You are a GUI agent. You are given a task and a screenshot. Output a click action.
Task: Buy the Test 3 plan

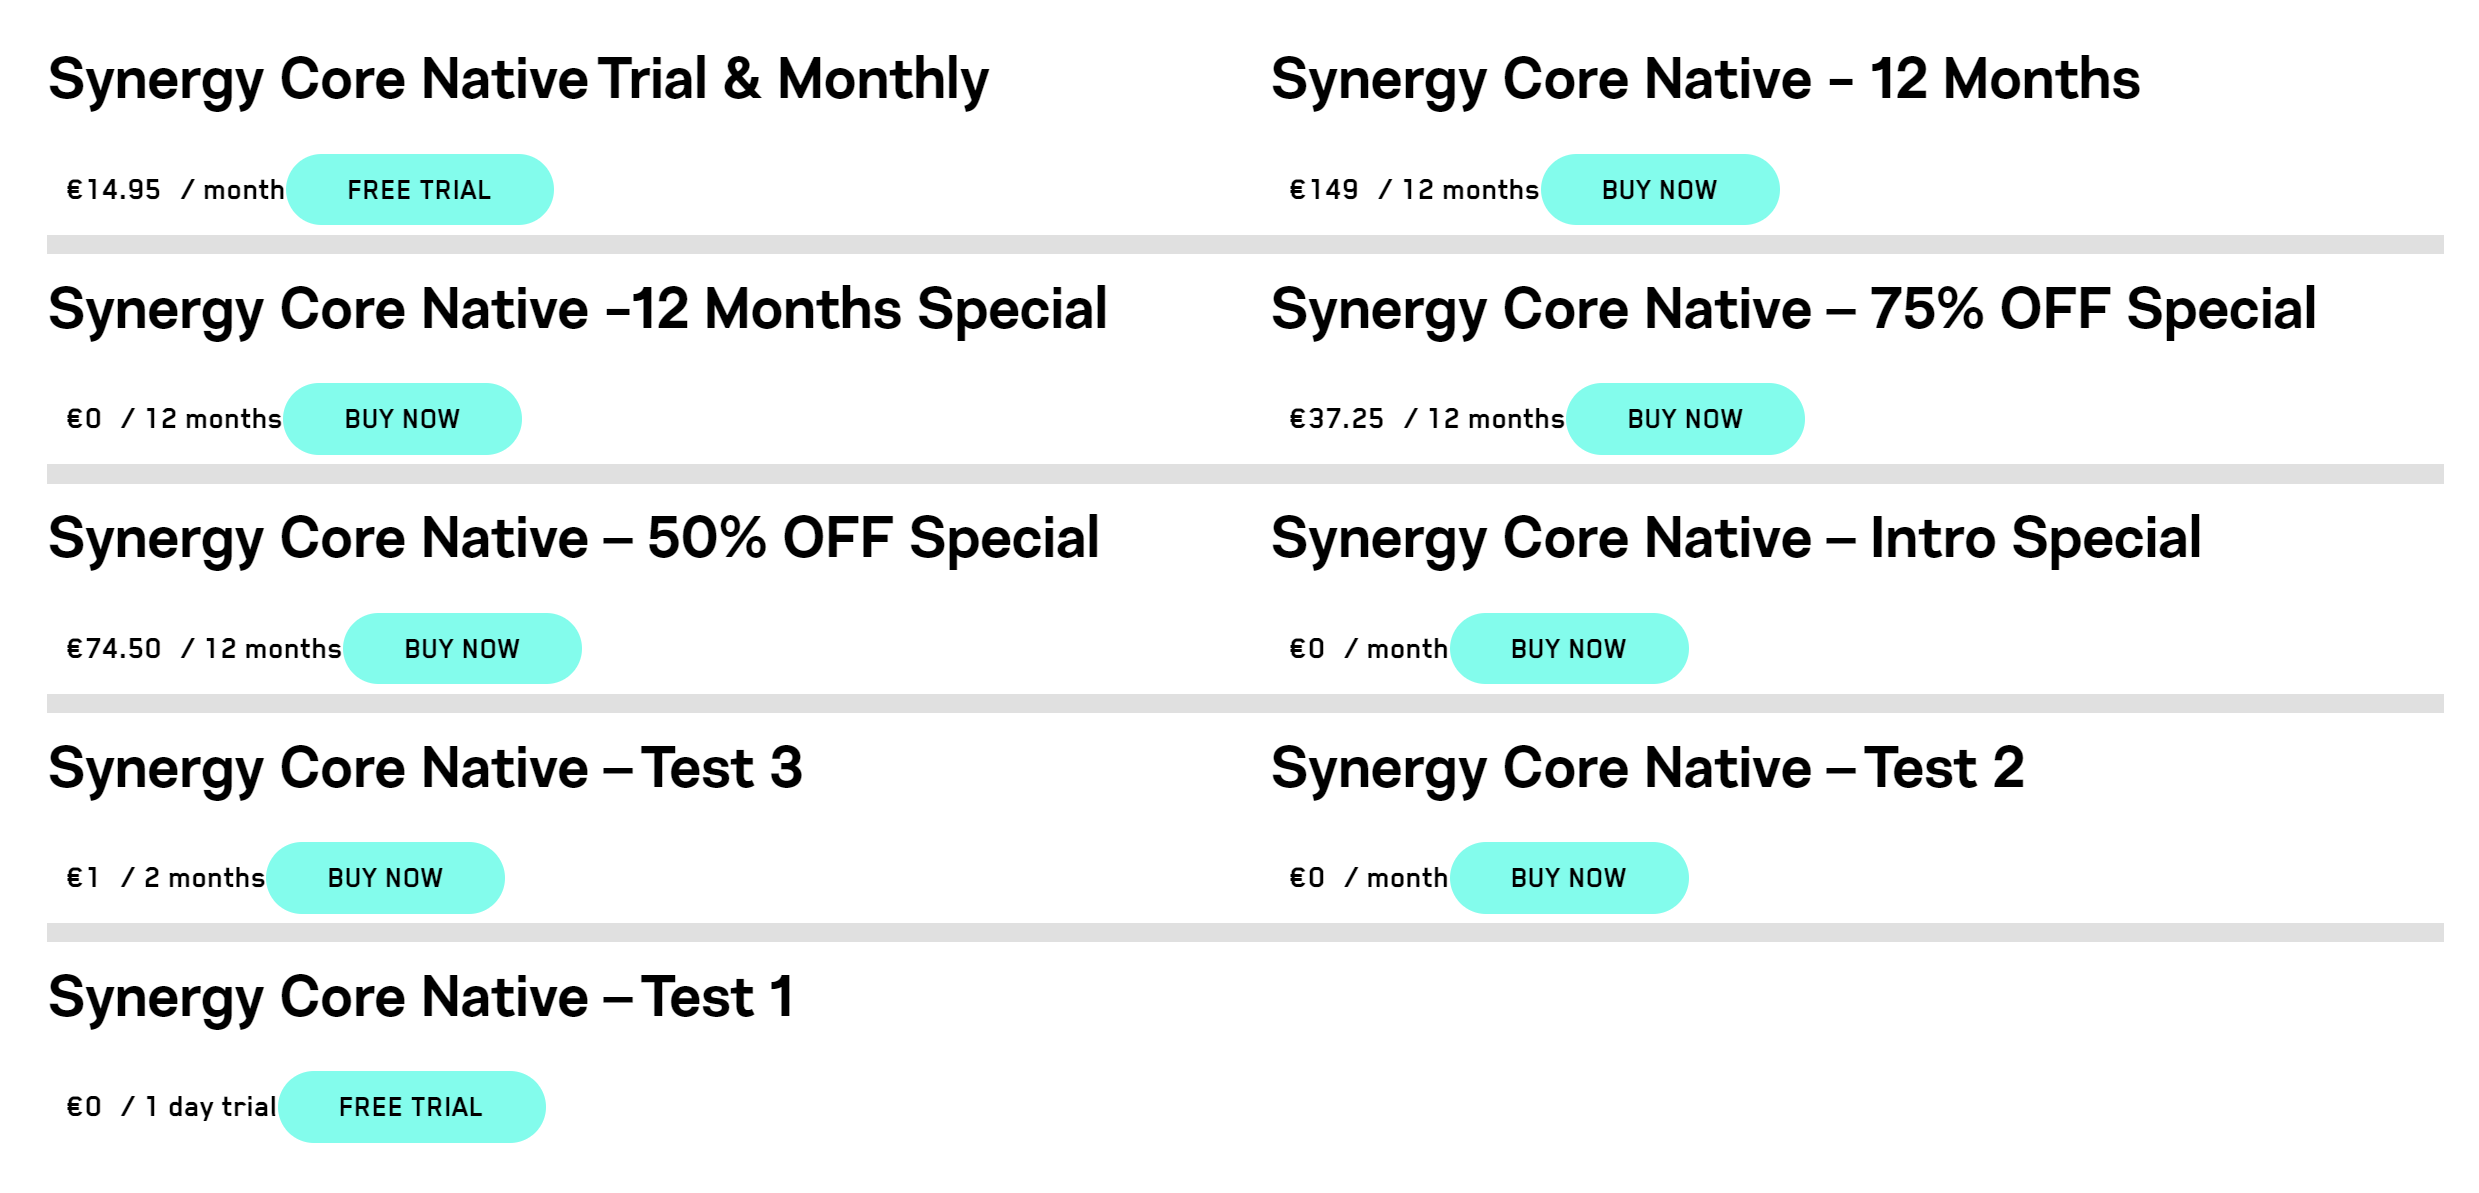point(385,878)
